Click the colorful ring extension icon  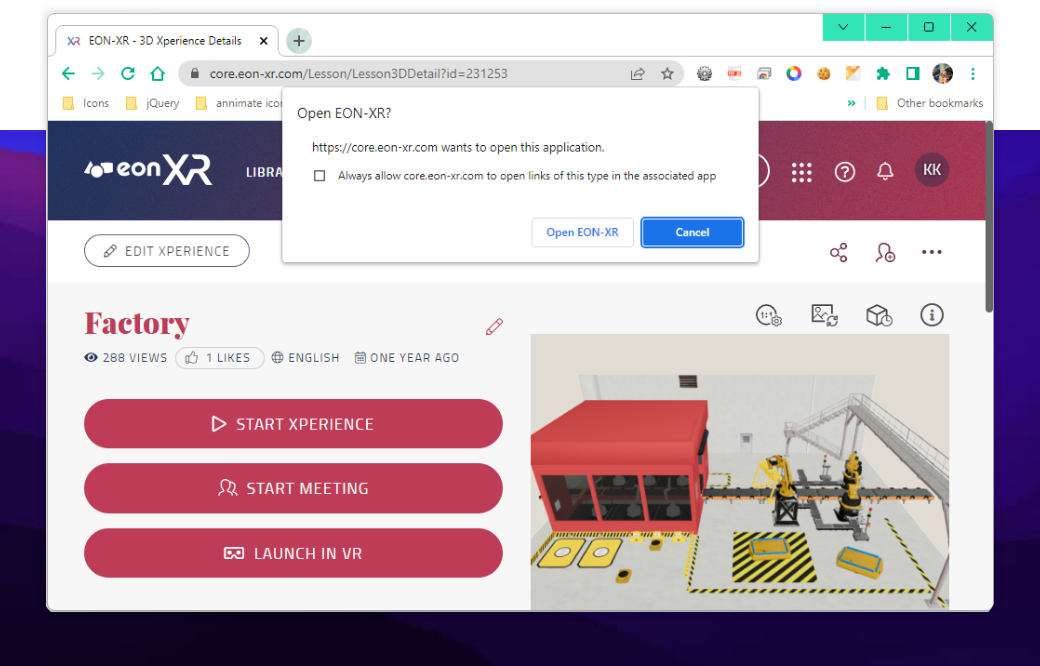(793, 74)
